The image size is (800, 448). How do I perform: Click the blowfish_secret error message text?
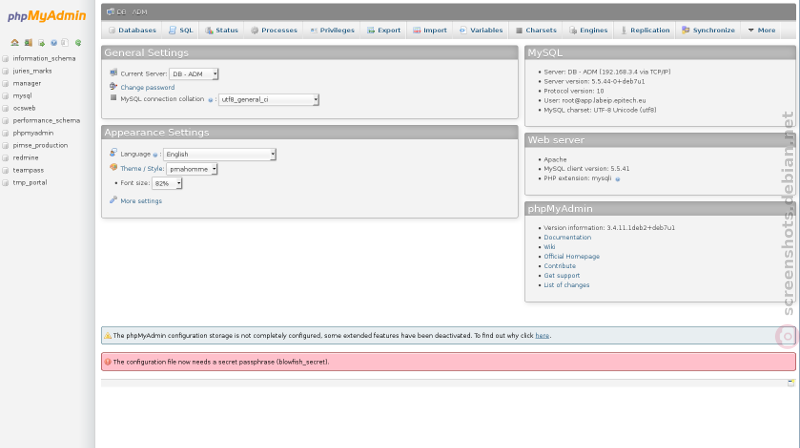[221, 362]
